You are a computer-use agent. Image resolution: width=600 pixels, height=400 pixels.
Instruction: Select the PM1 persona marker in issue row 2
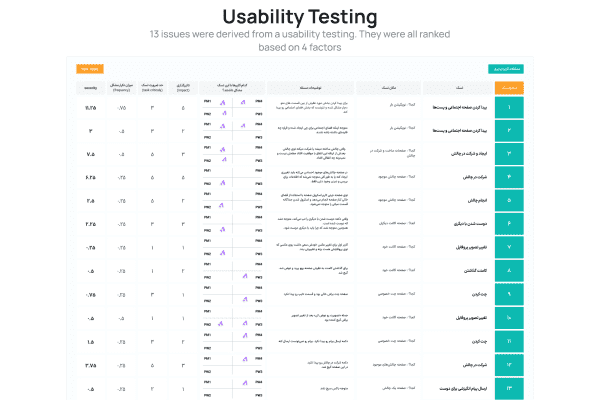point(223,126)
